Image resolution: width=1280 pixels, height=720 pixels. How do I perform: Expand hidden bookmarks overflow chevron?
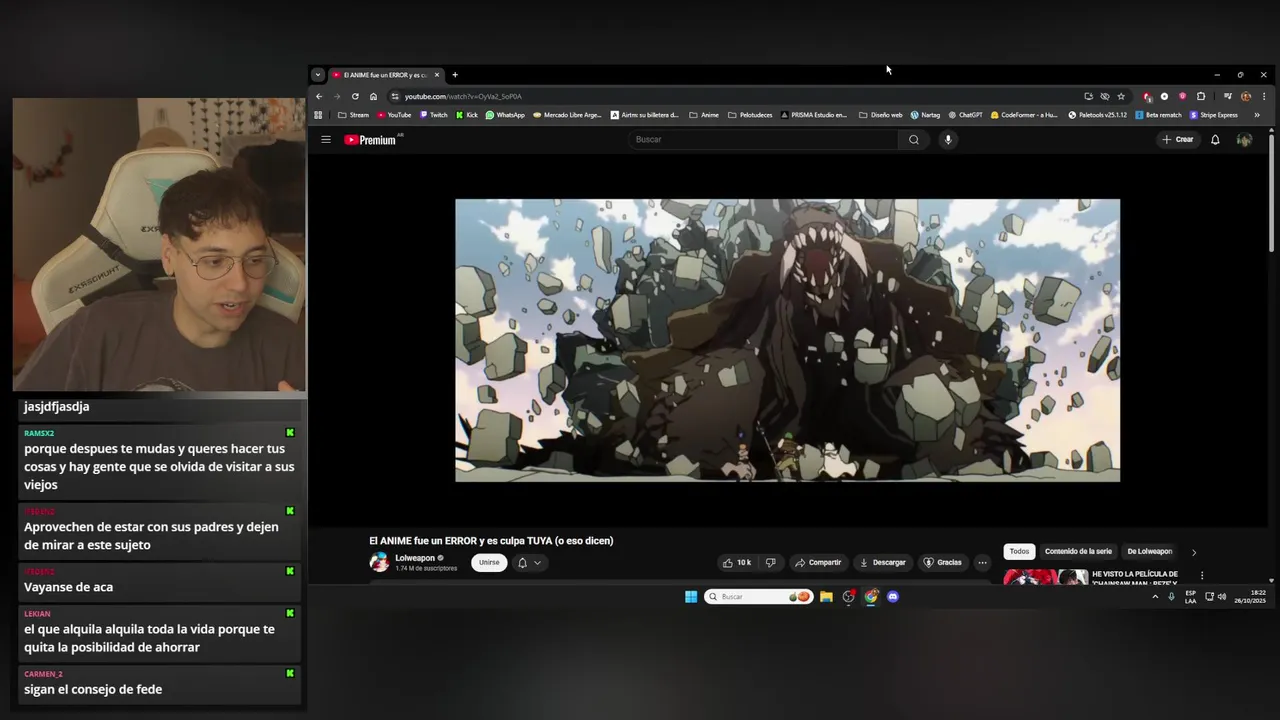(x=1257, y=115)
